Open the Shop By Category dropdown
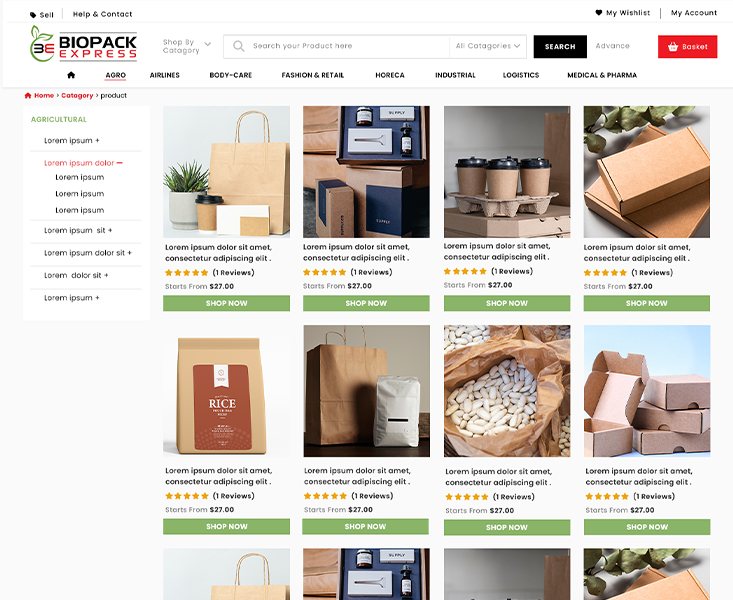733x600 pixels. [187, 46]
